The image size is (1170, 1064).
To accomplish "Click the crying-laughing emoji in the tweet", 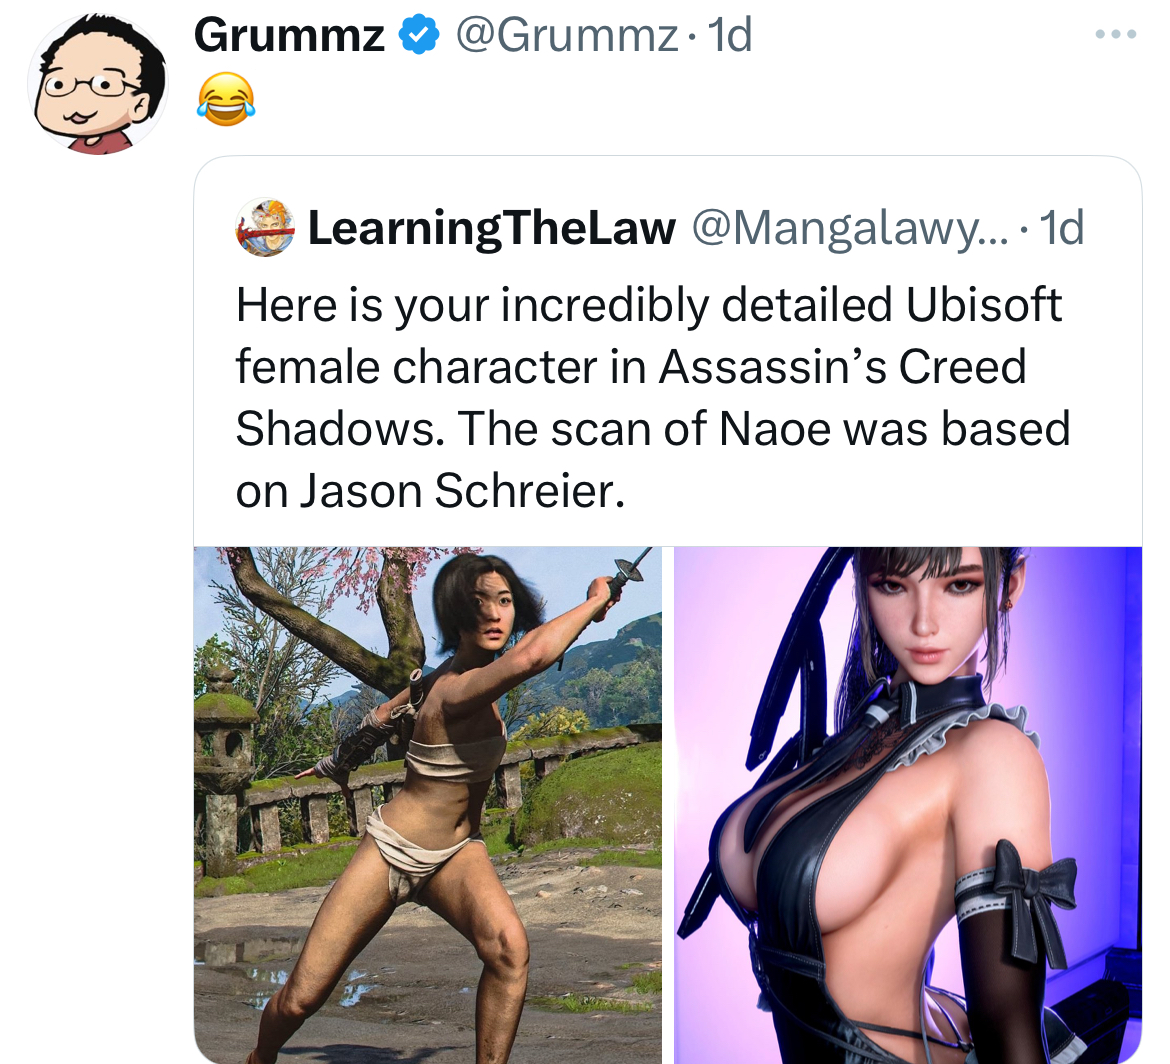I will click(x=226, y=99).
